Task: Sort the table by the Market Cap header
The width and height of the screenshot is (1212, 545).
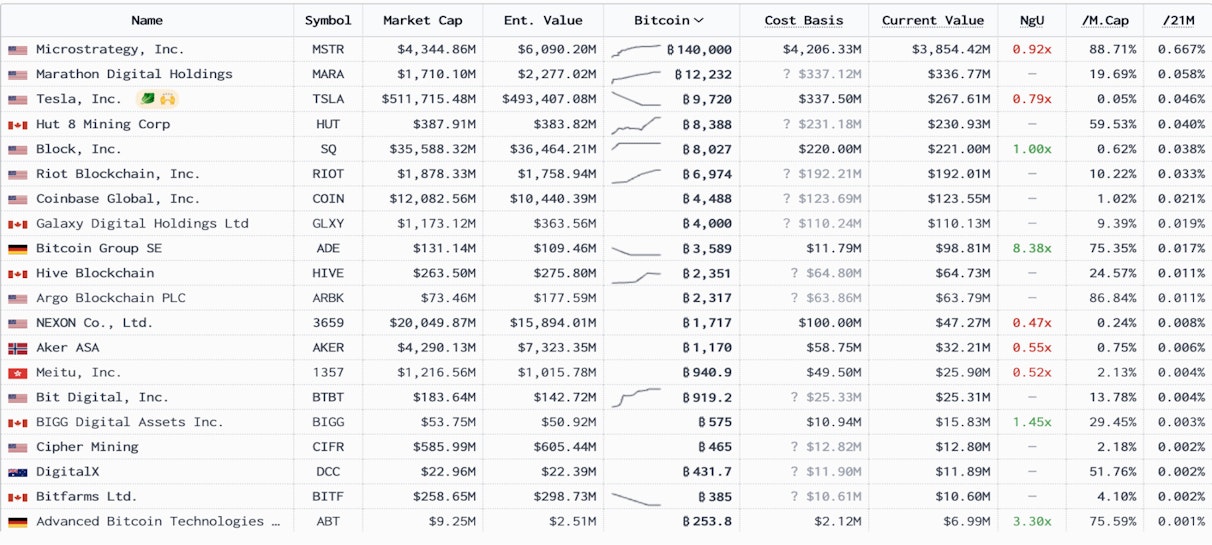Action: click(422, 20)
